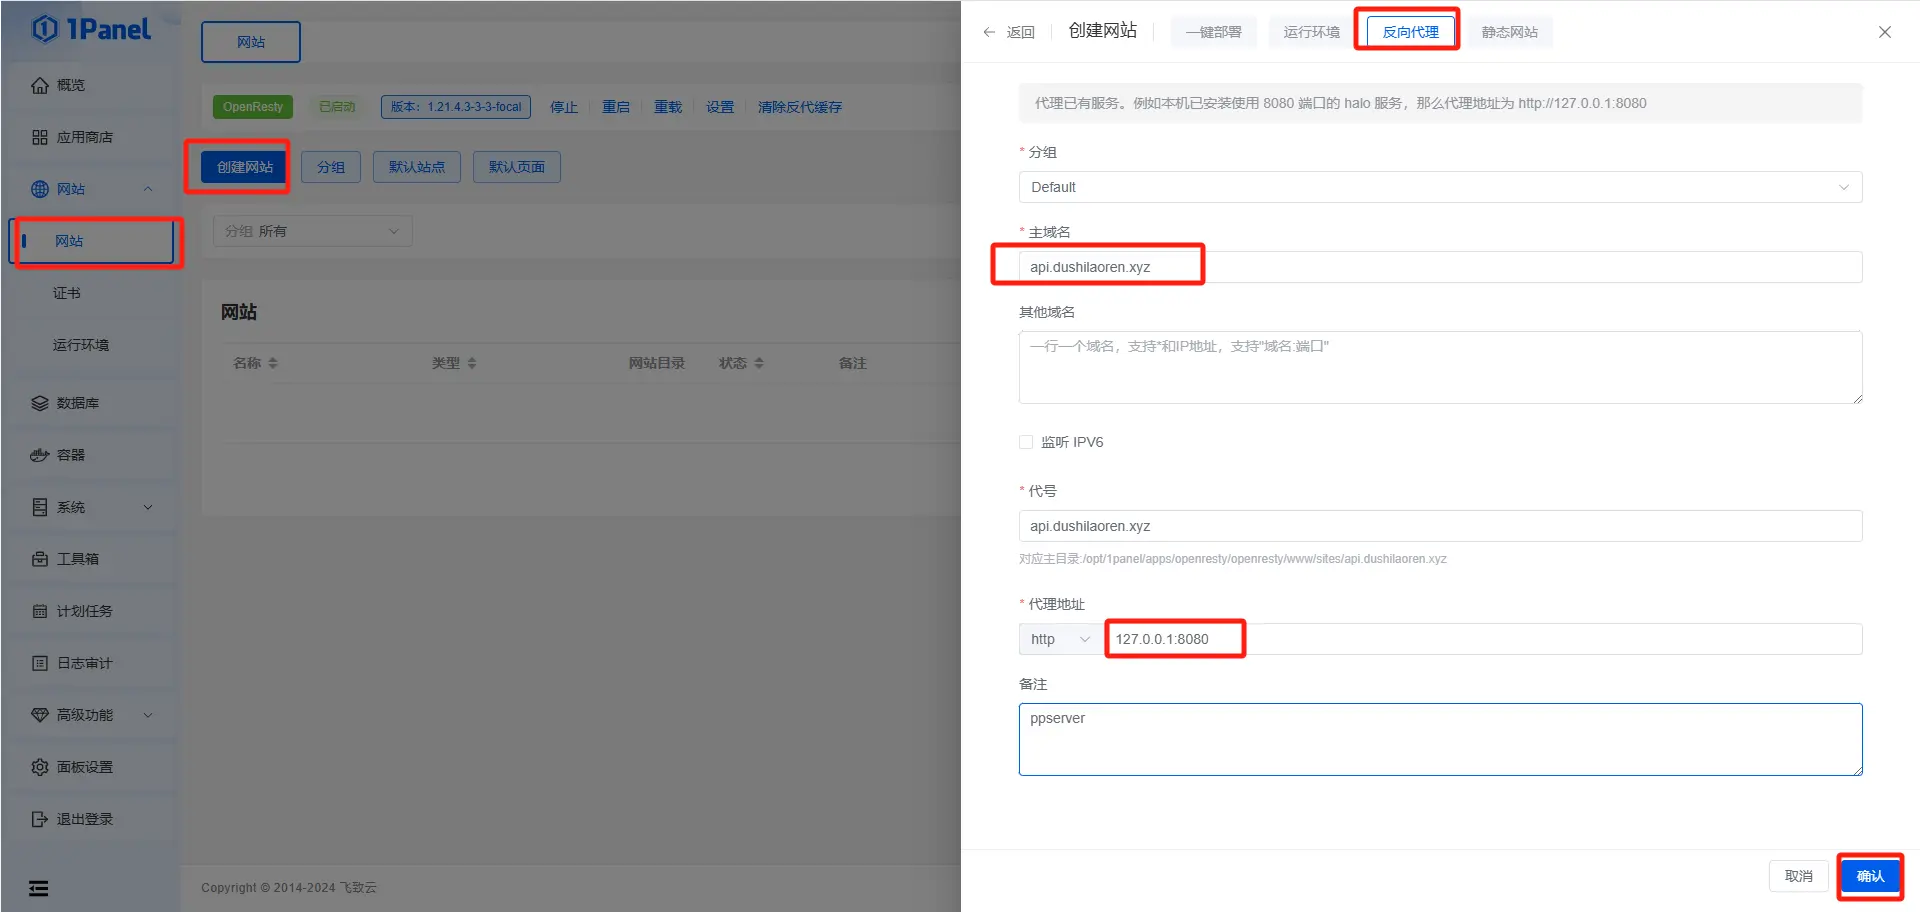Click the 创建网站 button
This screenshot has width=1920, height=912.
tap(245, 167)
